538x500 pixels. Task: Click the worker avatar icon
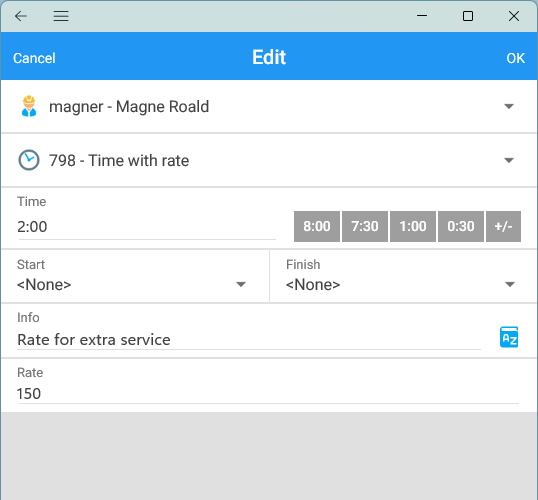(x=29, y=106)
